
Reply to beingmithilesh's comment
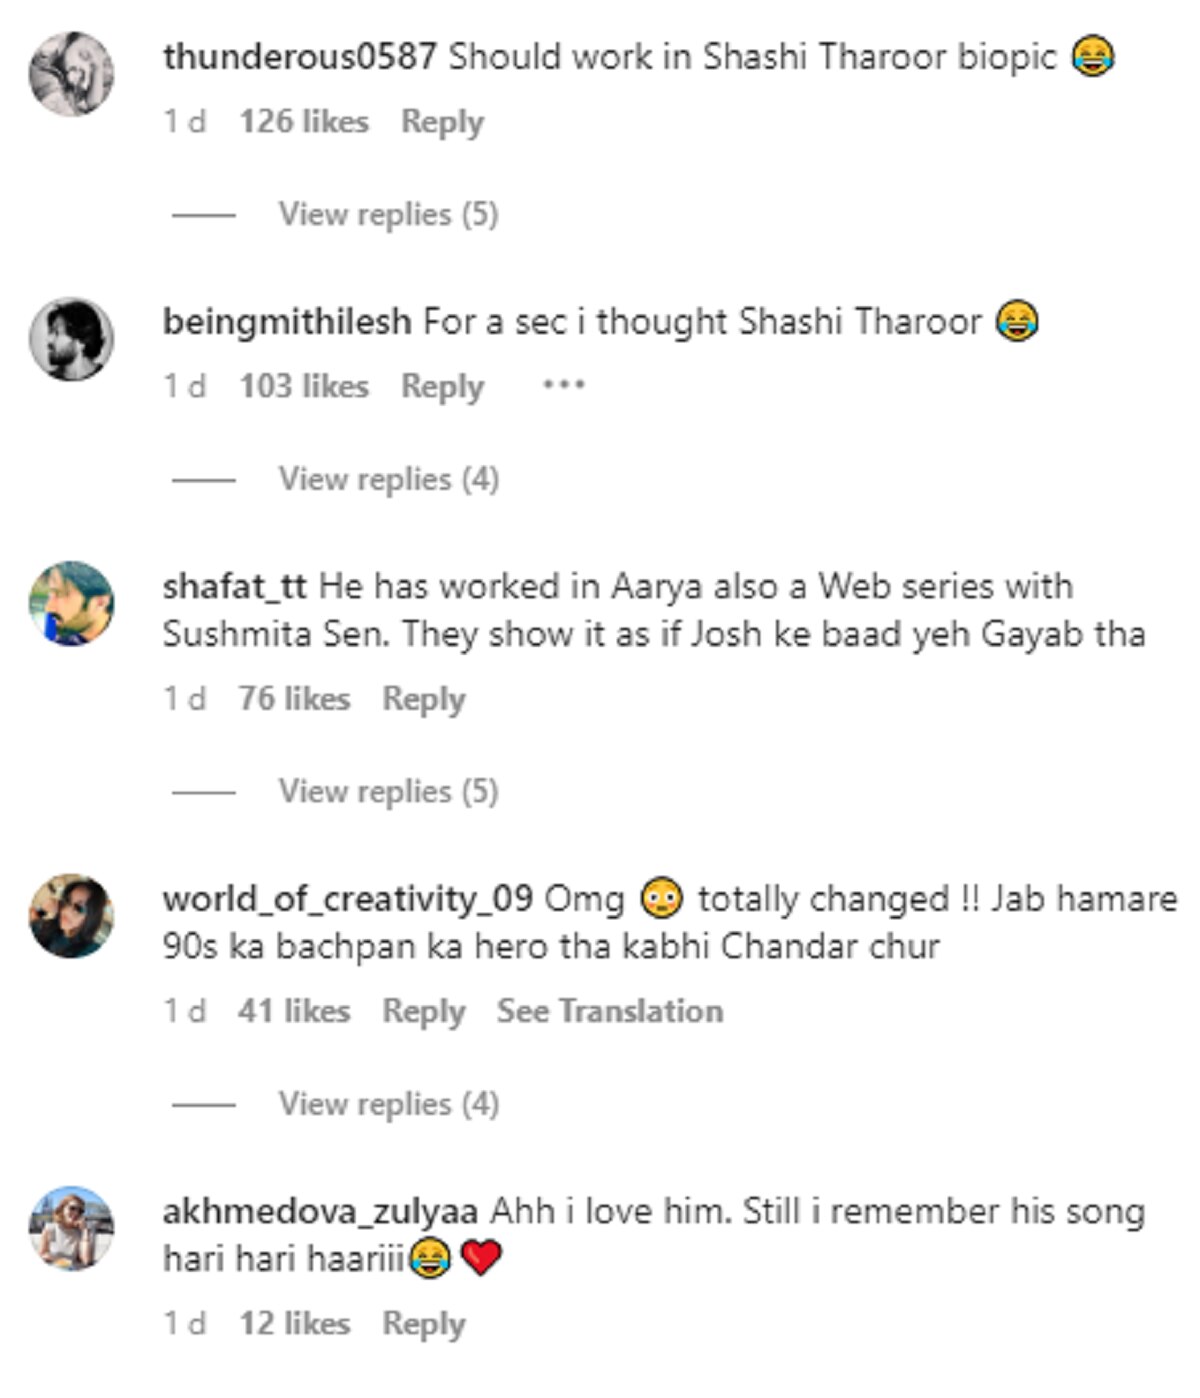coord(442,386)
